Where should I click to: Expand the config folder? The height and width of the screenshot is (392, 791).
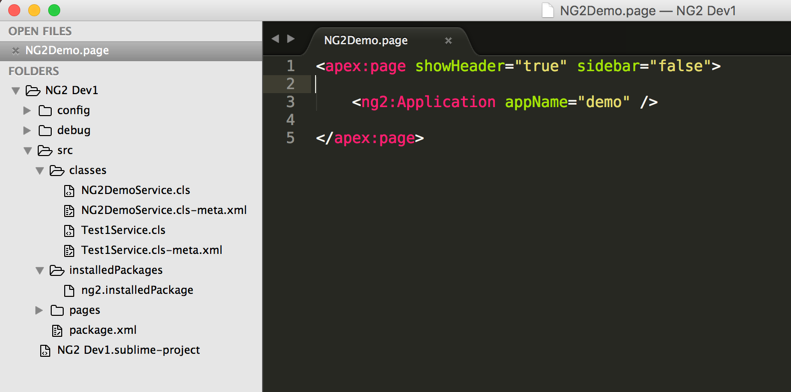[x=27, y=110]
